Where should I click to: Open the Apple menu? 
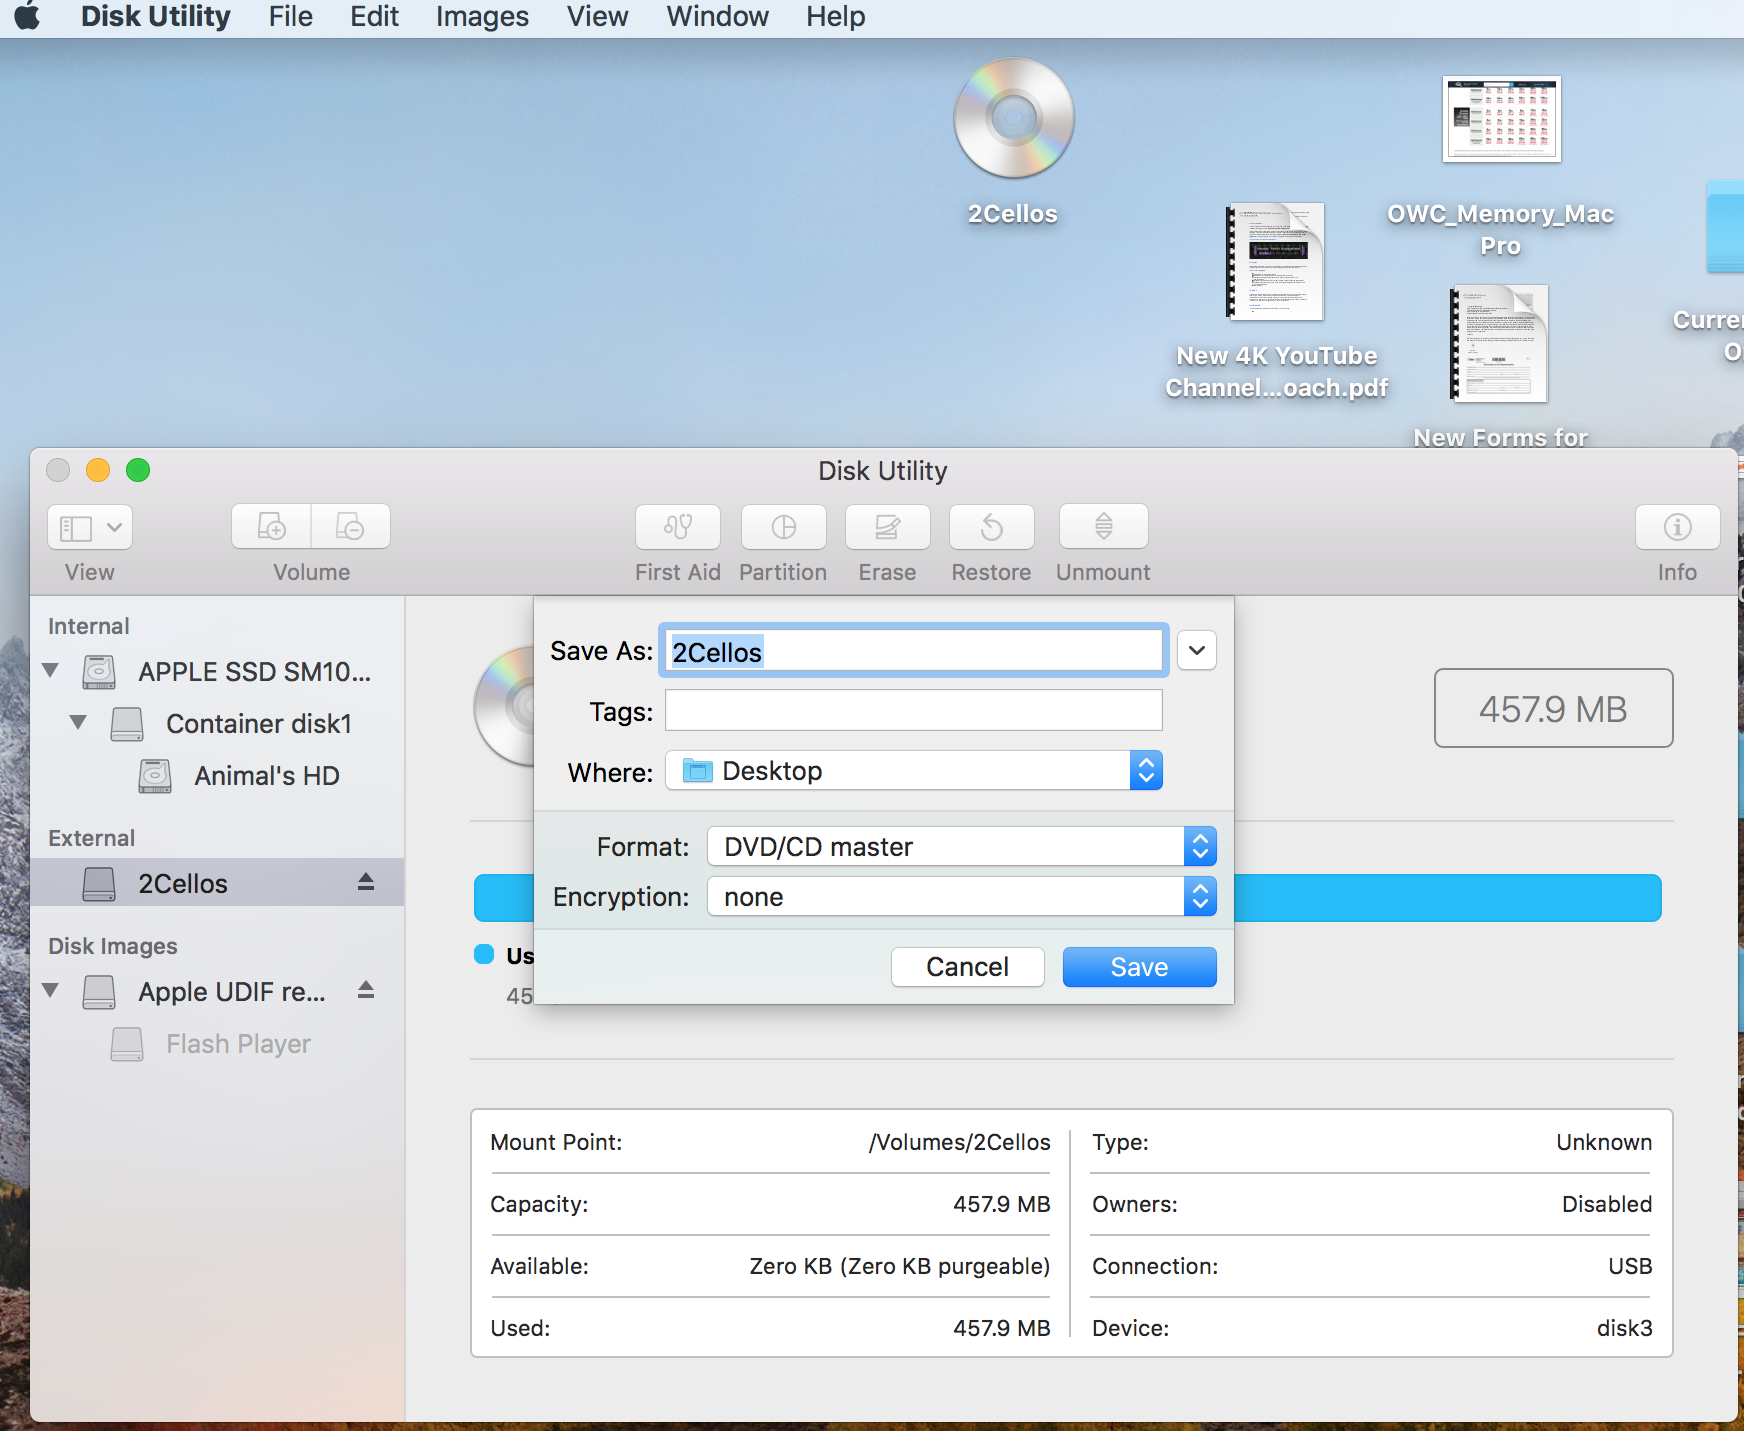(x=28, y=17)
